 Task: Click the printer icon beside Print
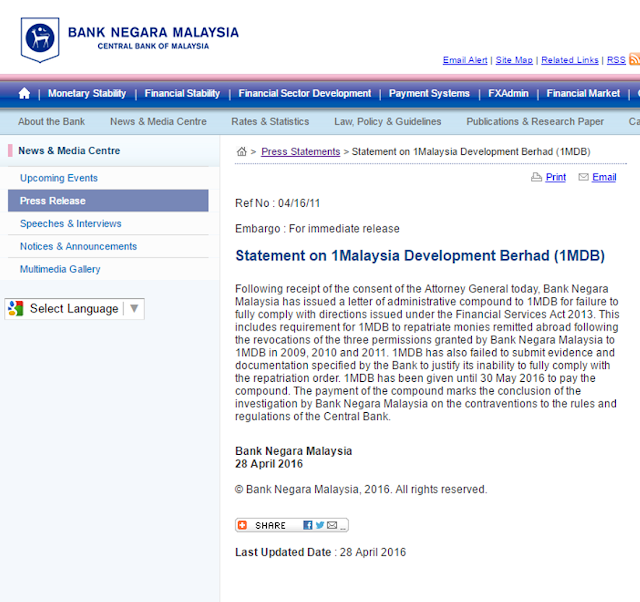(x=536, y=177)
